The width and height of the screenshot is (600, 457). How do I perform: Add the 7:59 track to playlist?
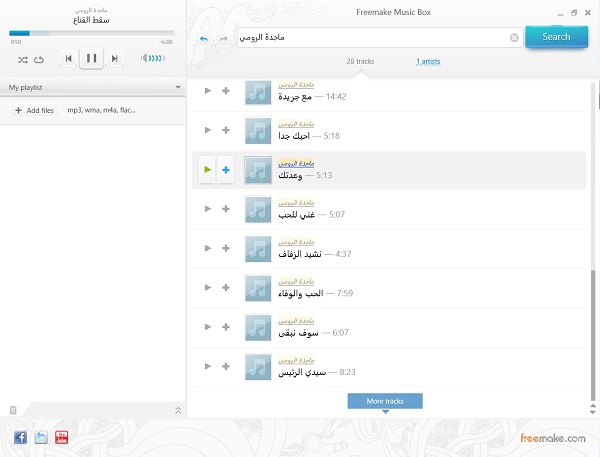point(226,287)
